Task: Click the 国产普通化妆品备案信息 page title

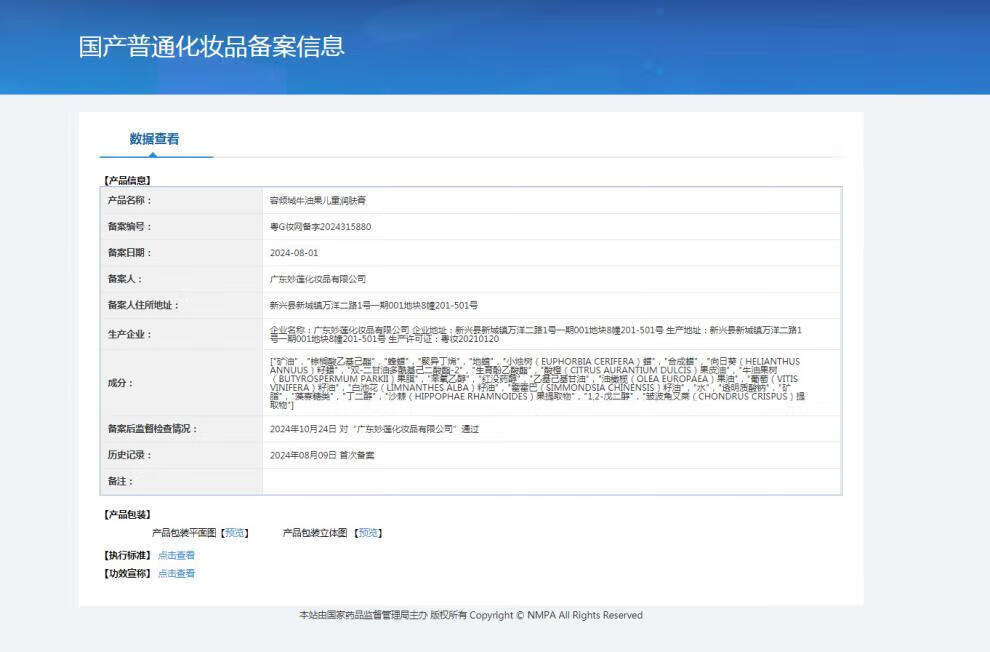Action: (x=211, y=46)
